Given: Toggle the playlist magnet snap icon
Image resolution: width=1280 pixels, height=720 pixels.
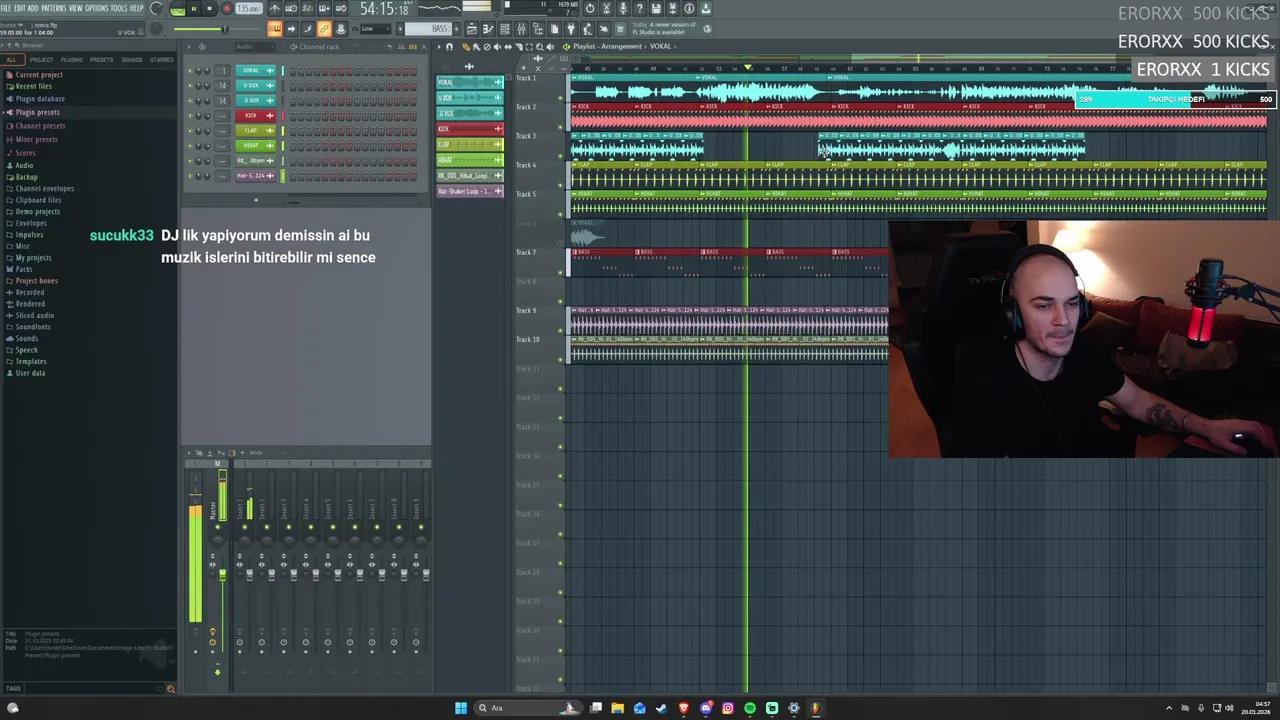Looking at the screenshot, I should click(449, 47).
